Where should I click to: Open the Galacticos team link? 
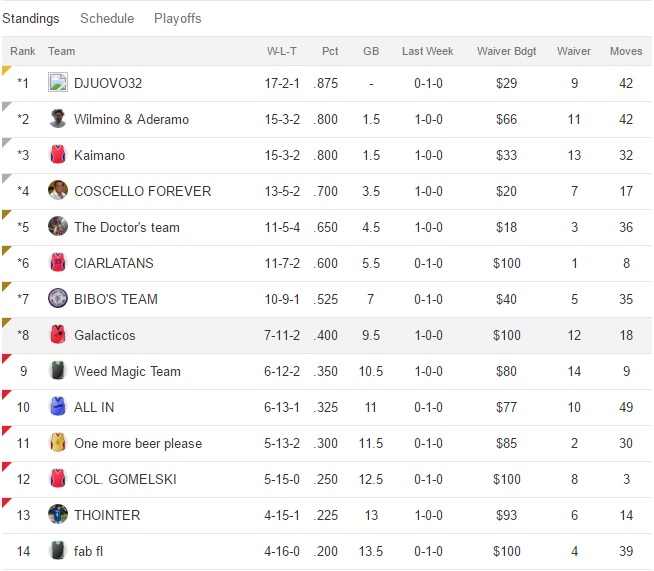[x=104, y=335]
